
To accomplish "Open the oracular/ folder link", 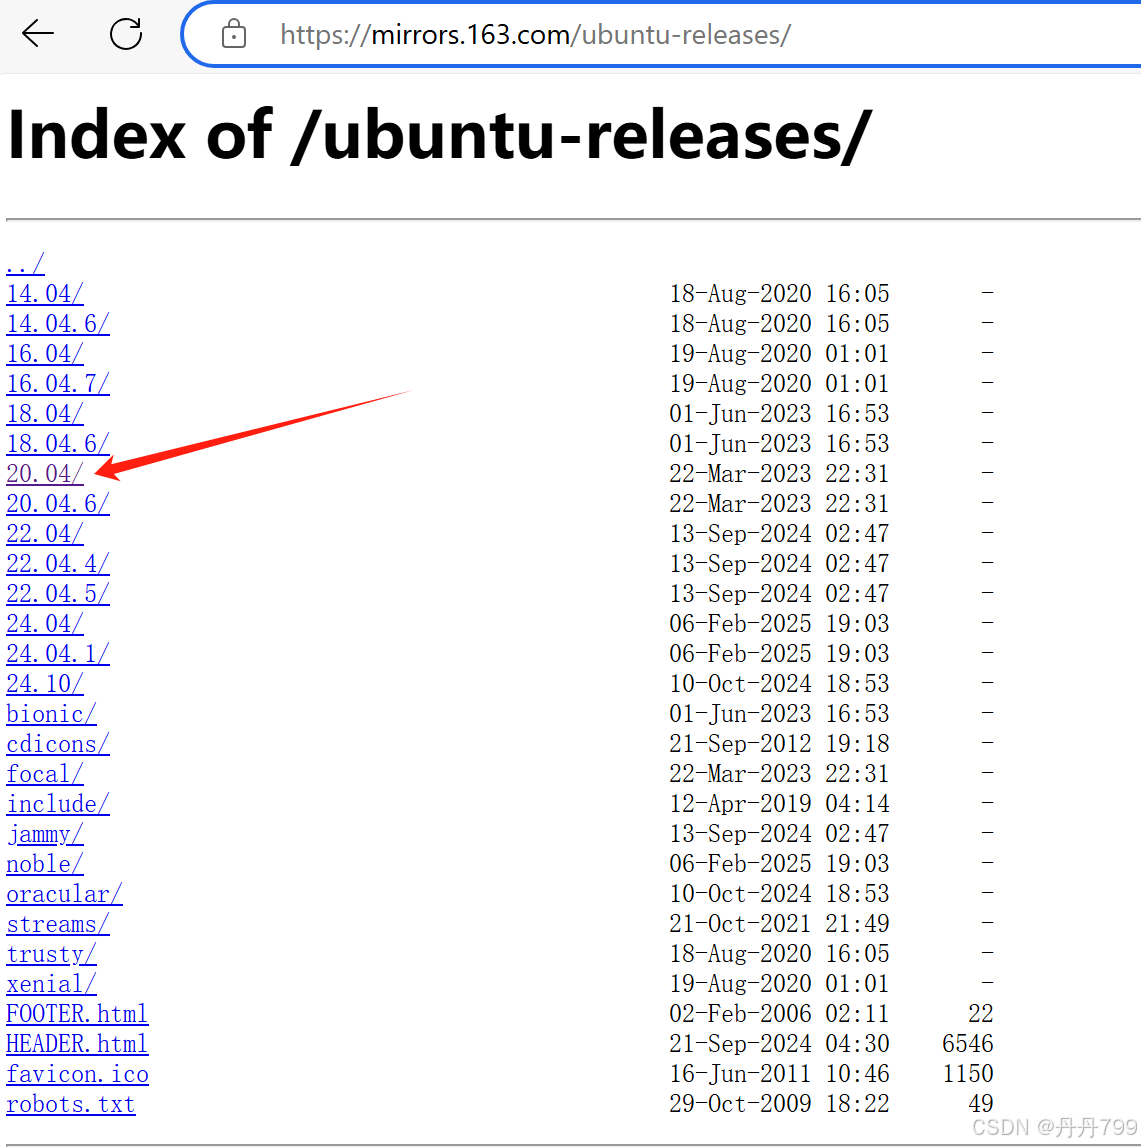I will [64, 894].
